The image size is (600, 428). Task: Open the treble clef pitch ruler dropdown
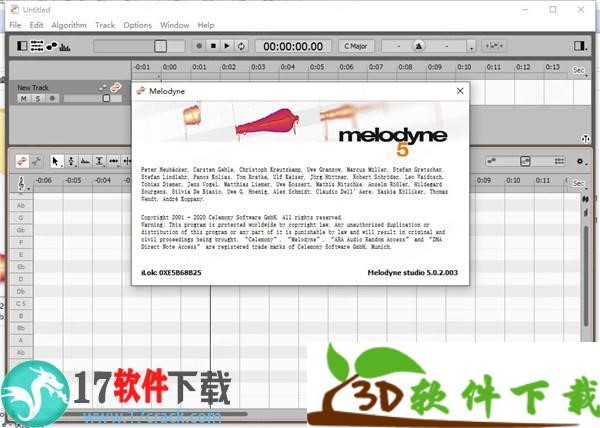click(x=22, y=184)
